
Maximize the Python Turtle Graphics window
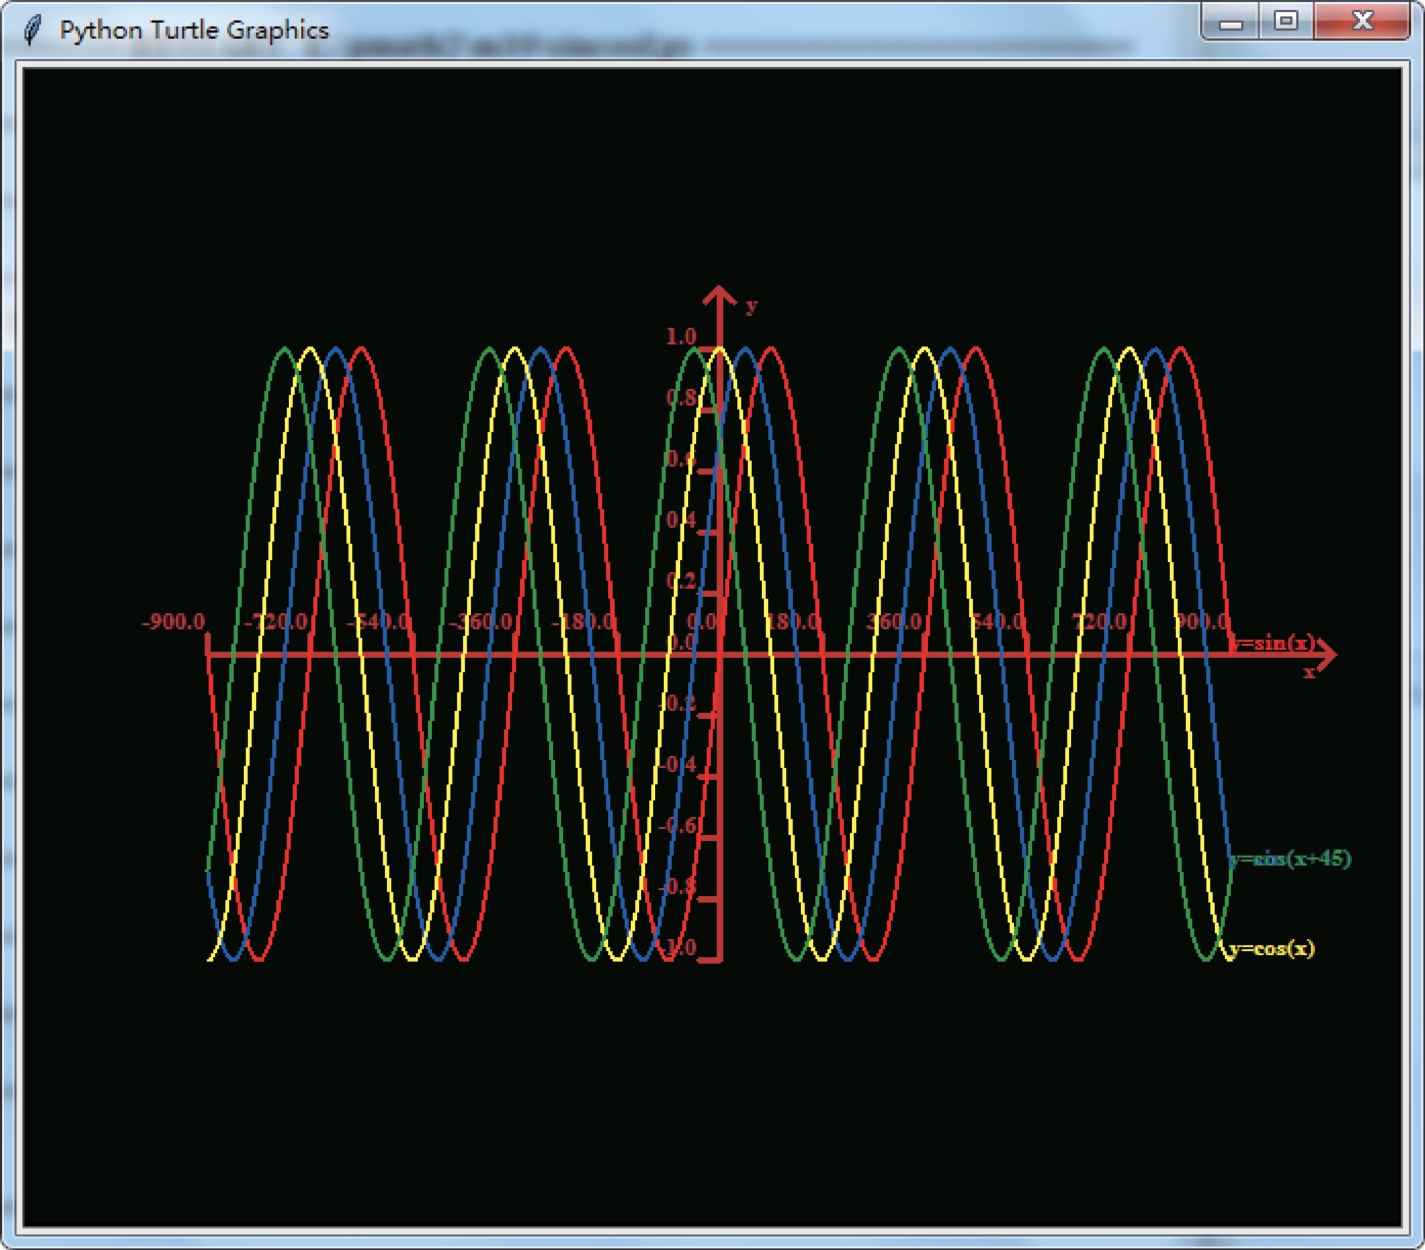1286,22
